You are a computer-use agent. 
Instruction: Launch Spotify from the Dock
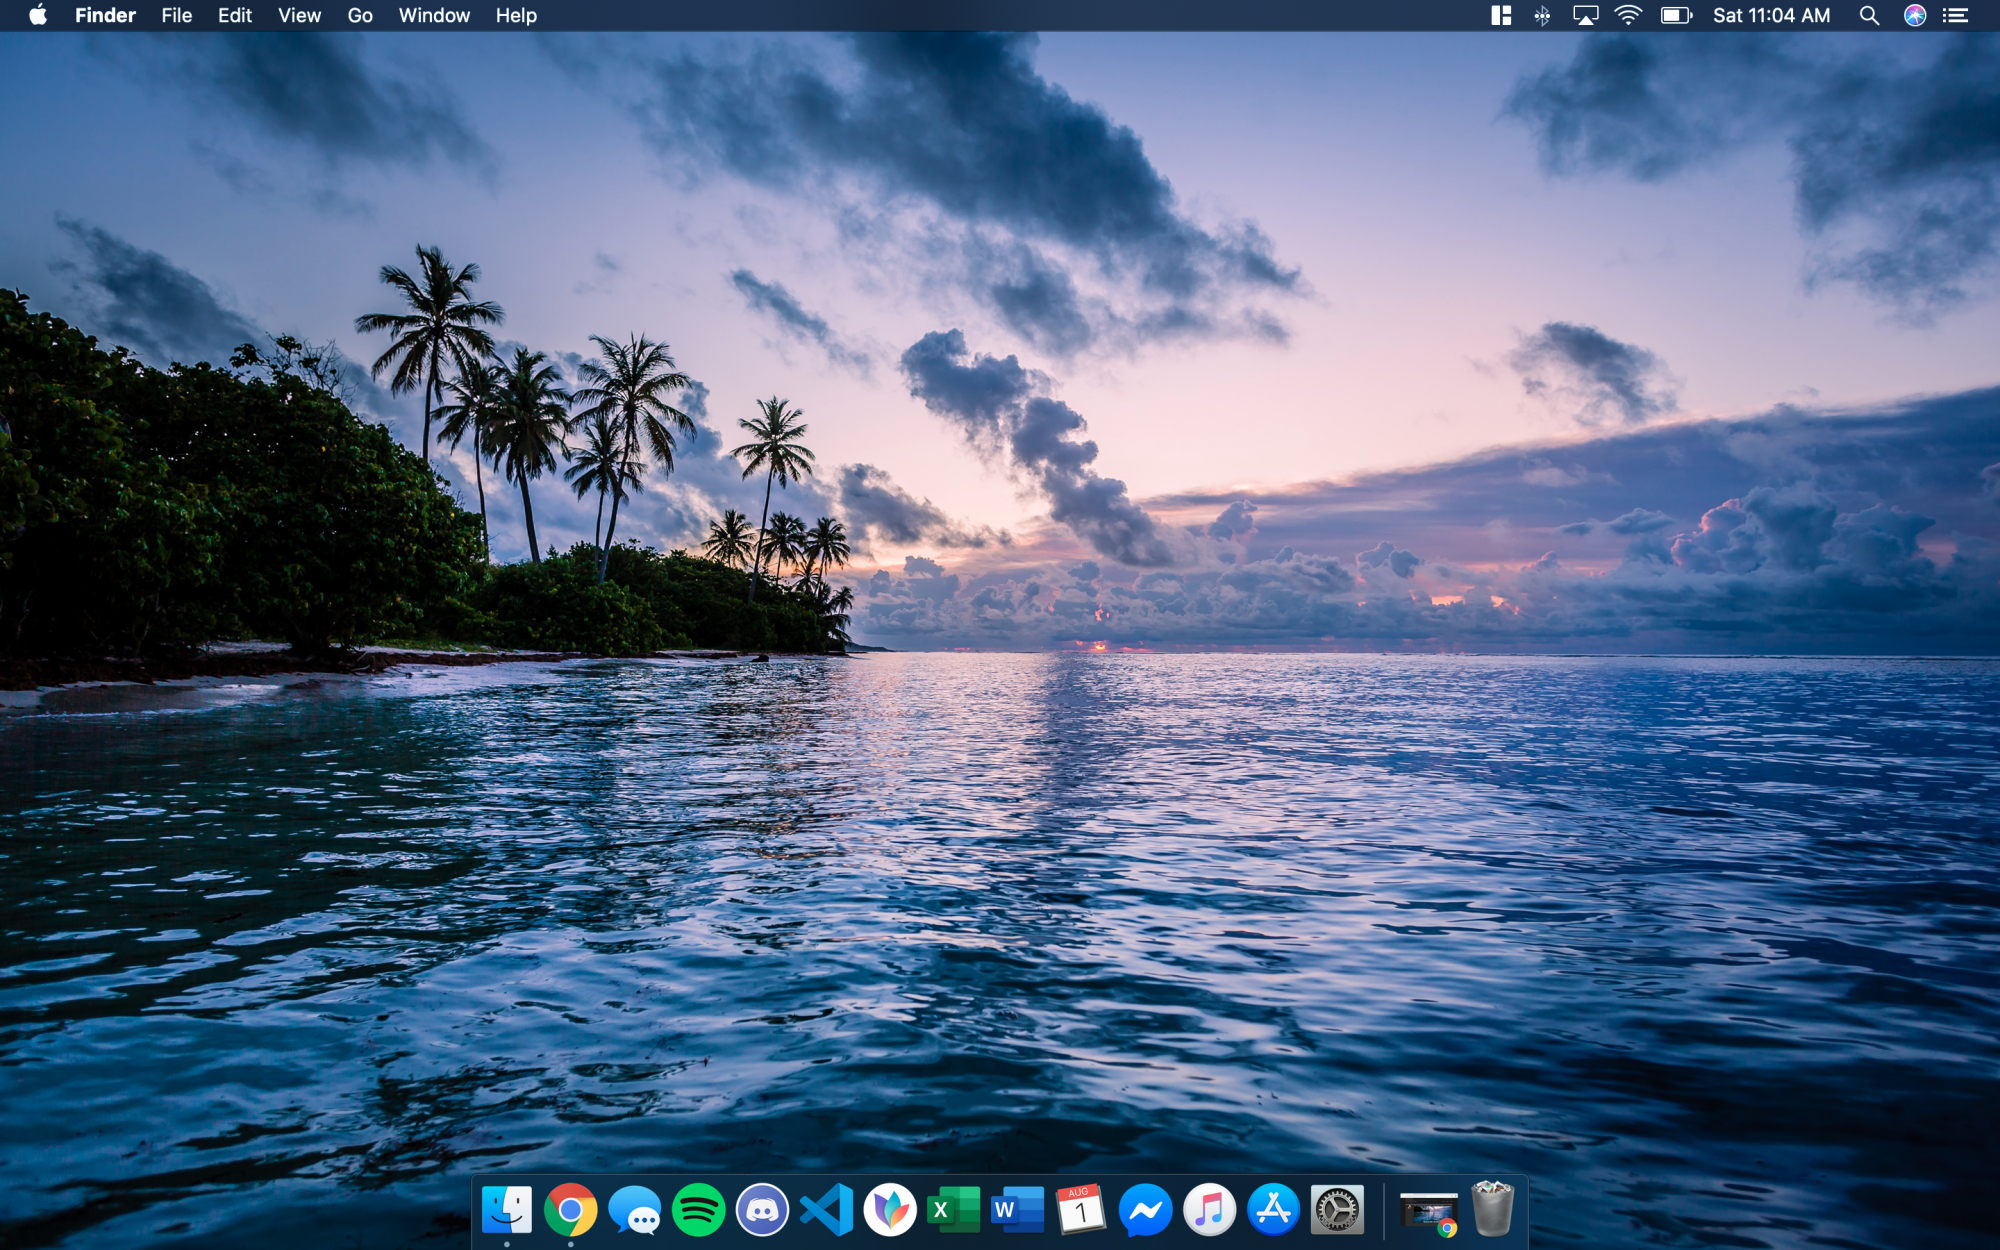[x=699, y=1210]
